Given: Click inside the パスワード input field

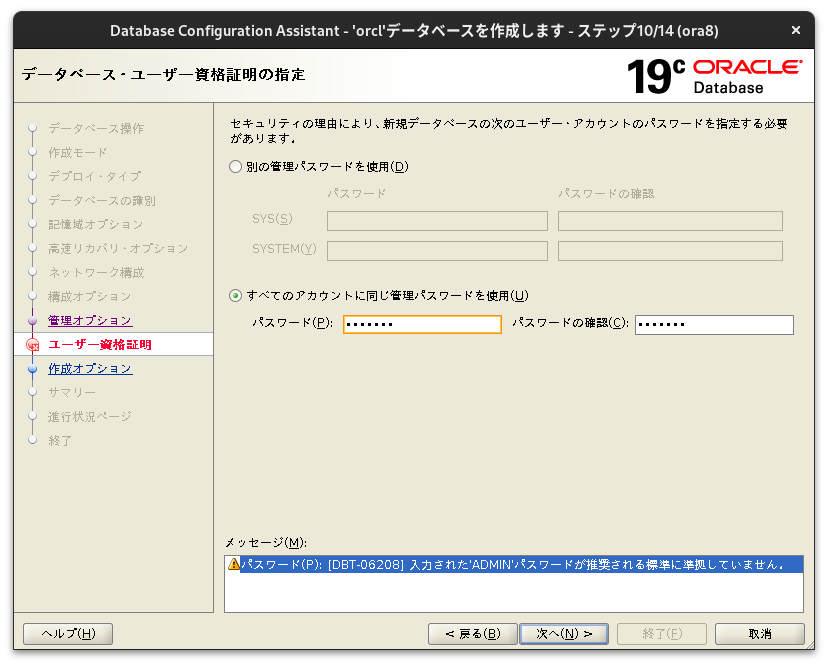Looking at the screenshot, I should (x=421, y=324).
